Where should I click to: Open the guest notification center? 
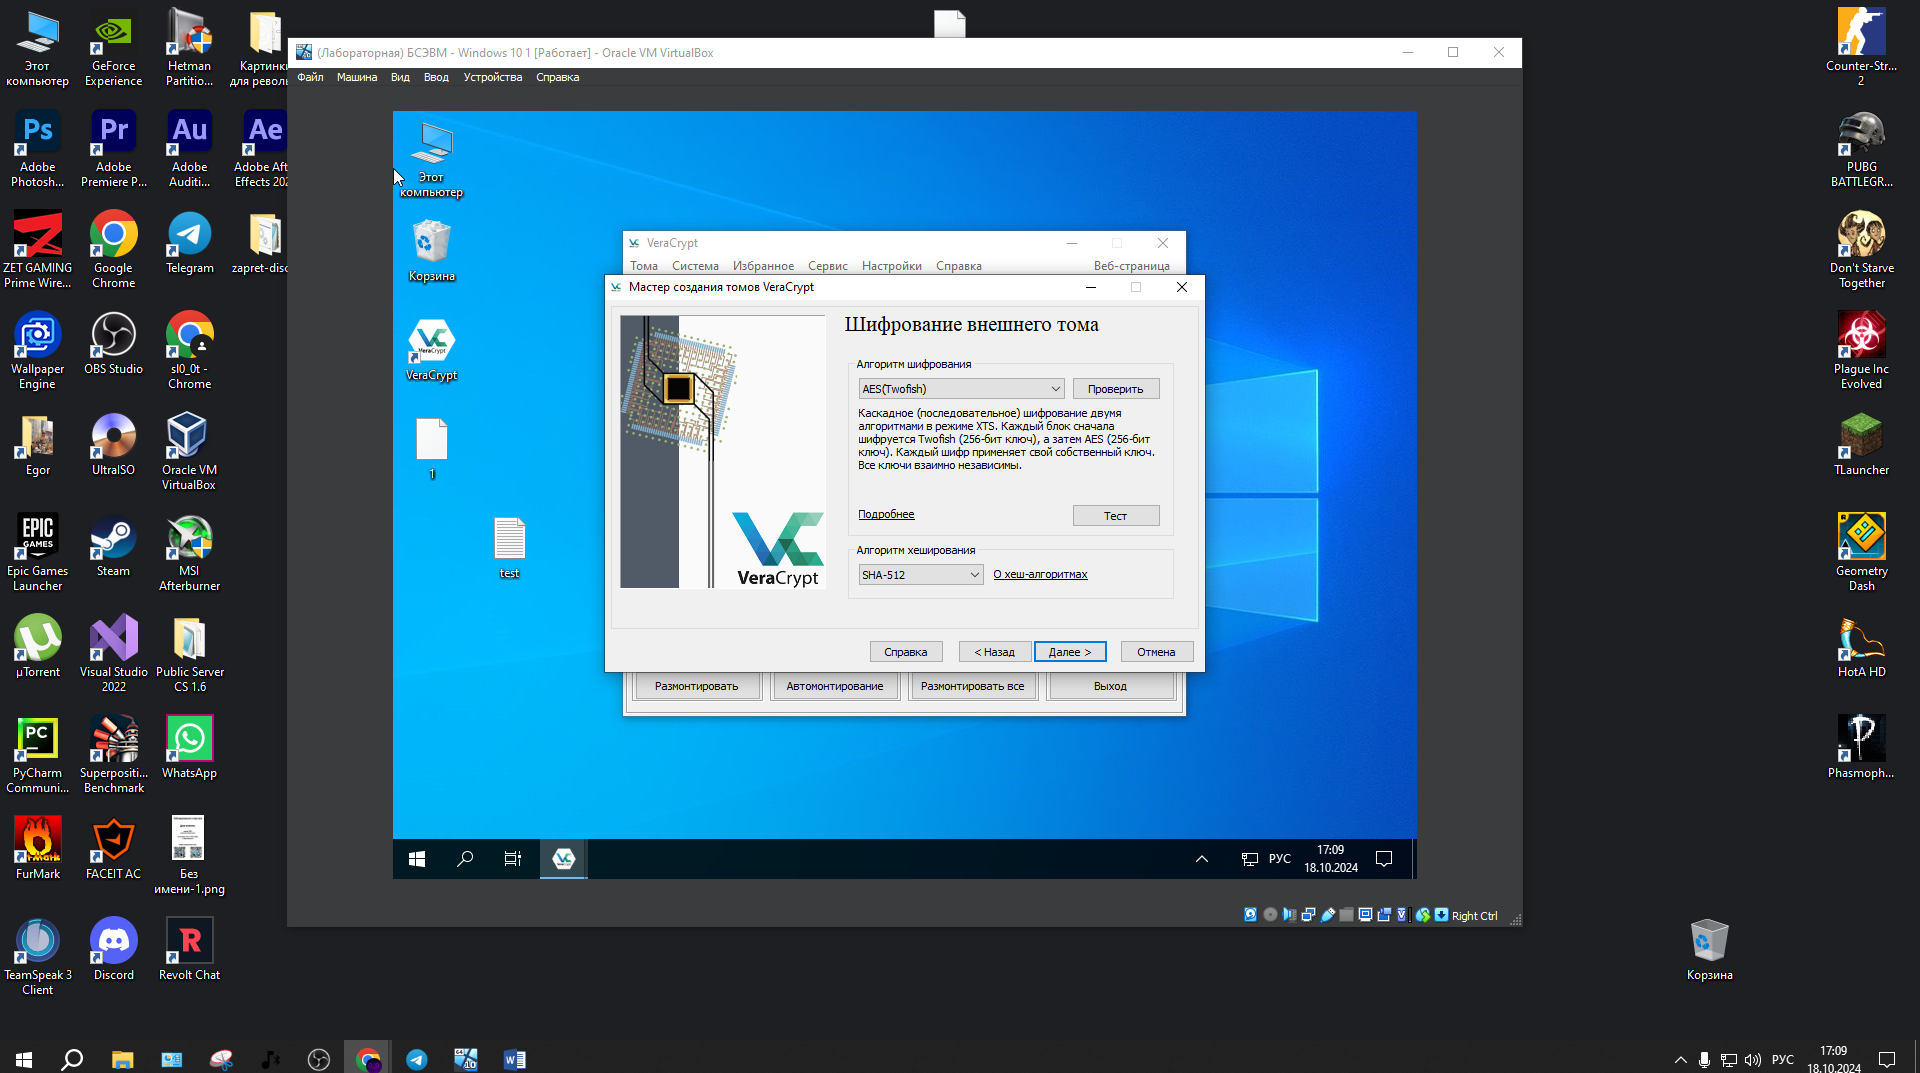point(1384,859)
